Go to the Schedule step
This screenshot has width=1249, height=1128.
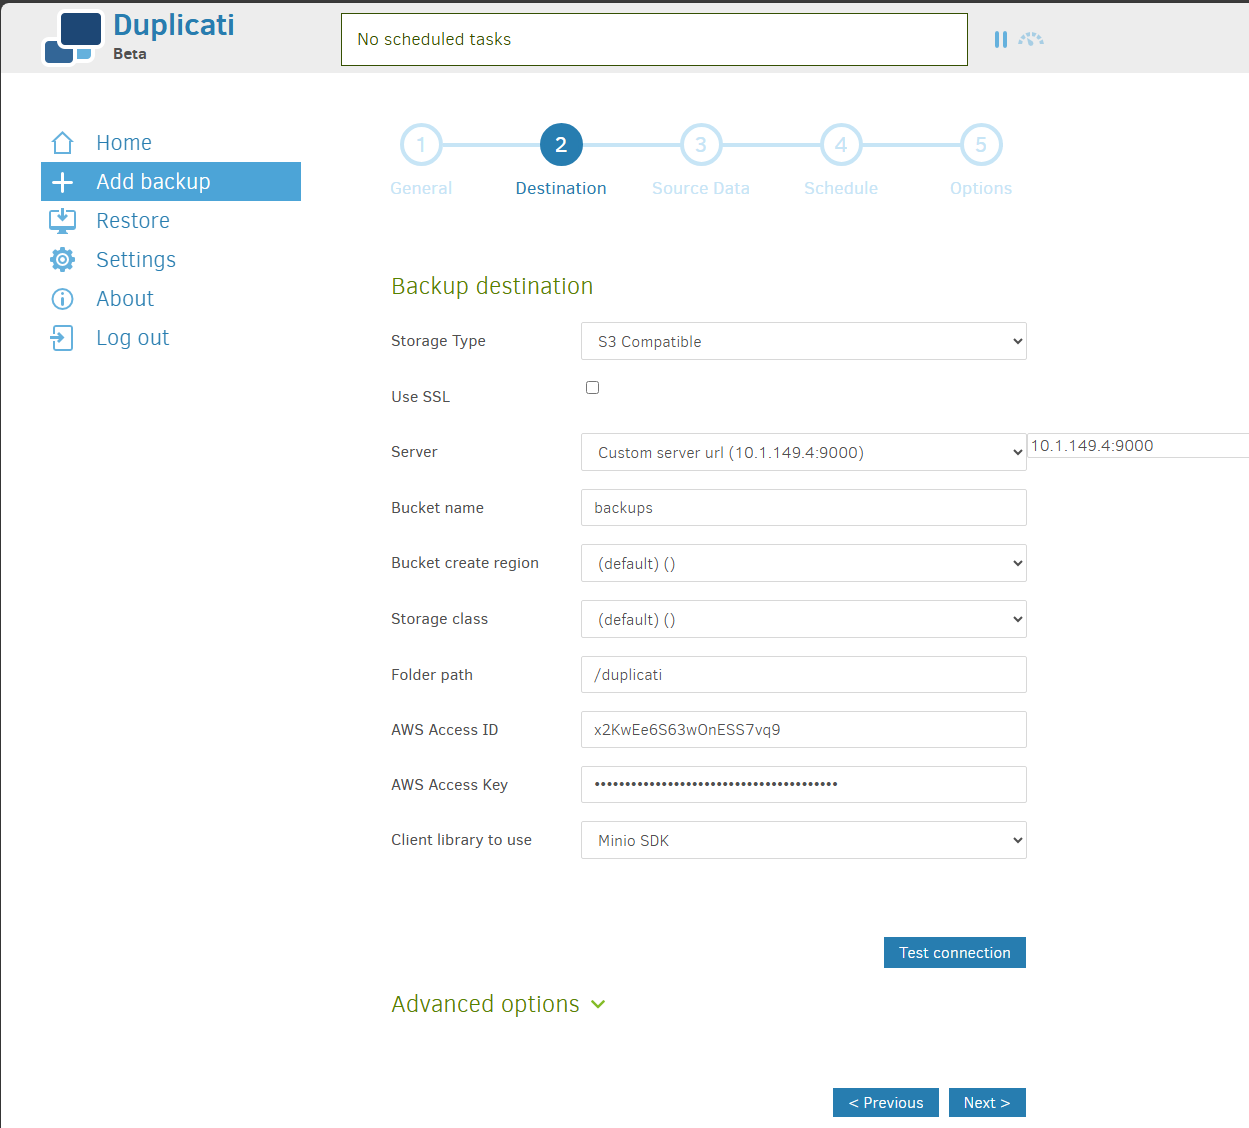[x=841, y=144]
